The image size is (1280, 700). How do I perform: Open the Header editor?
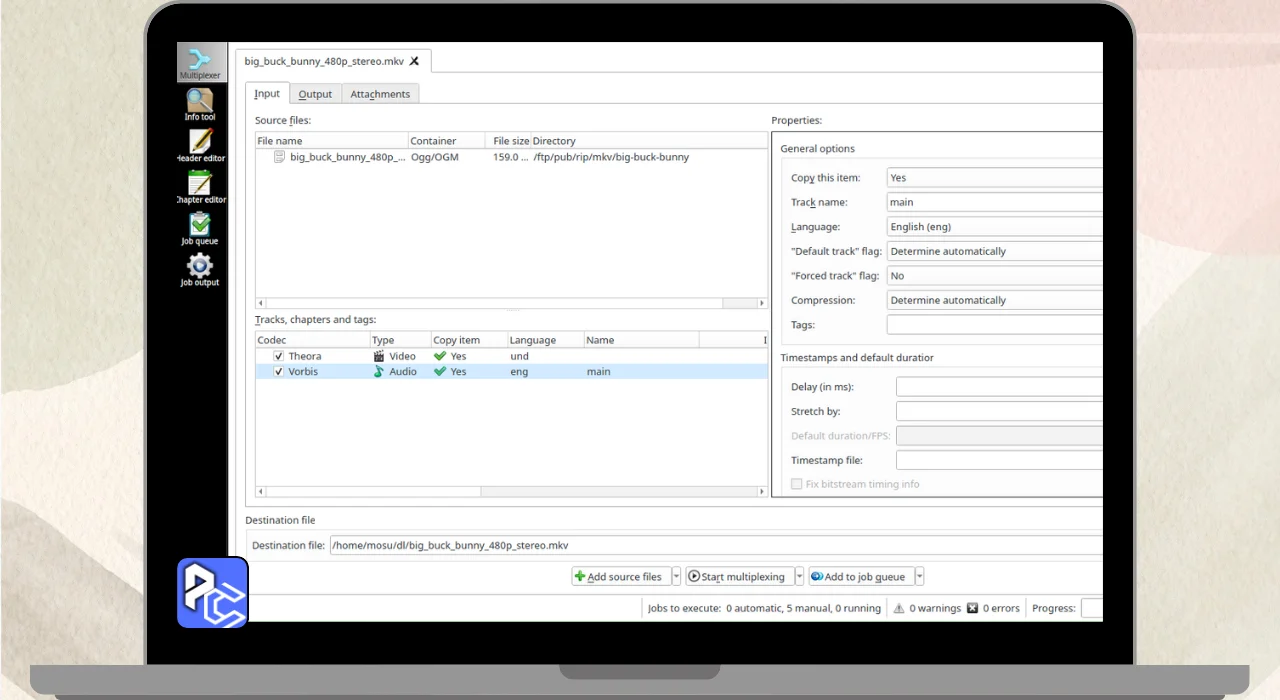coord(200,145)
